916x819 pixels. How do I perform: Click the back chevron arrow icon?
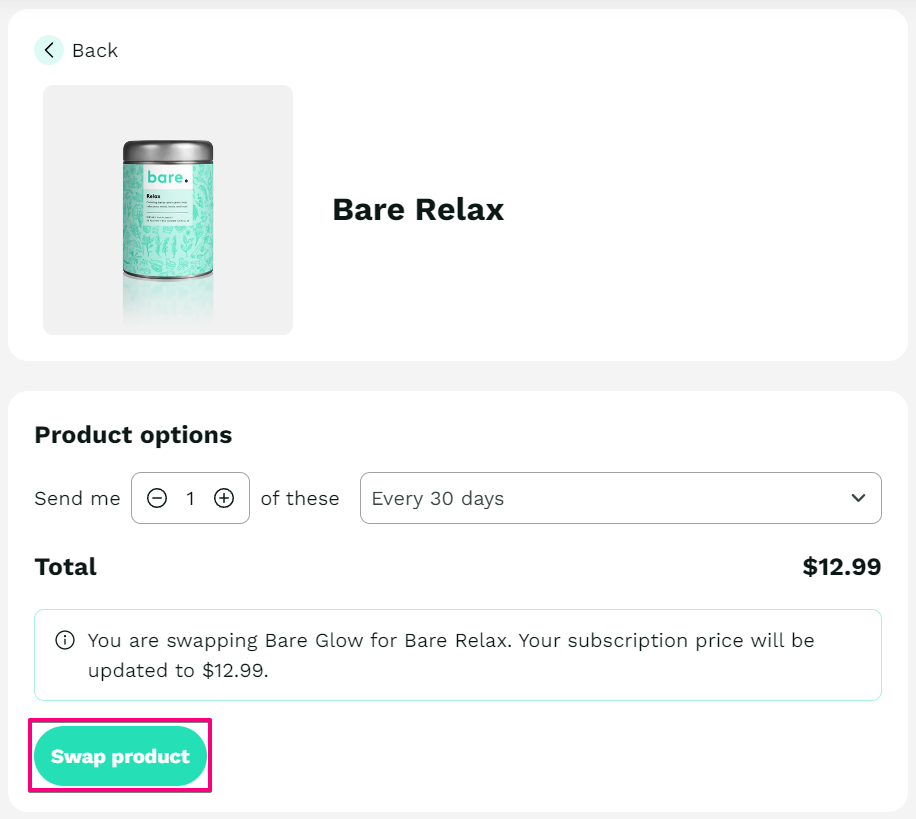pyautogui.click(x=49, y=50)
